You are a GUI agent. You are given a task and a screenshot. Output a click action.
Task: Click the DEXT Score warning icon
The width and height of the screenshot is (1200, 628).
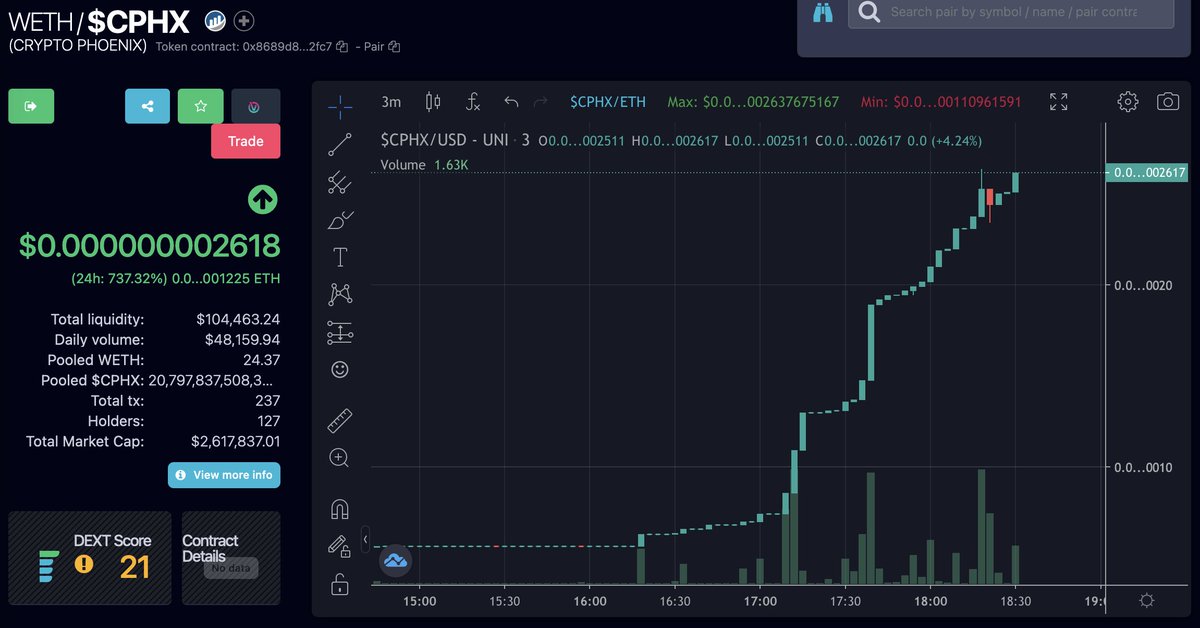point(84,565)
